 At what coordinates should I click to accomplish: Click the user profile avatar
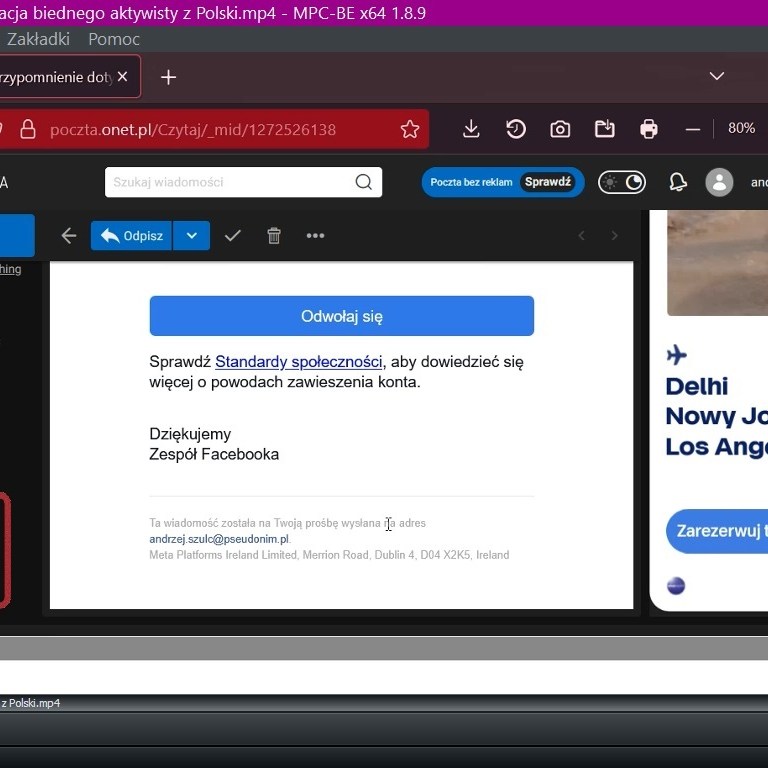point(719,182)
